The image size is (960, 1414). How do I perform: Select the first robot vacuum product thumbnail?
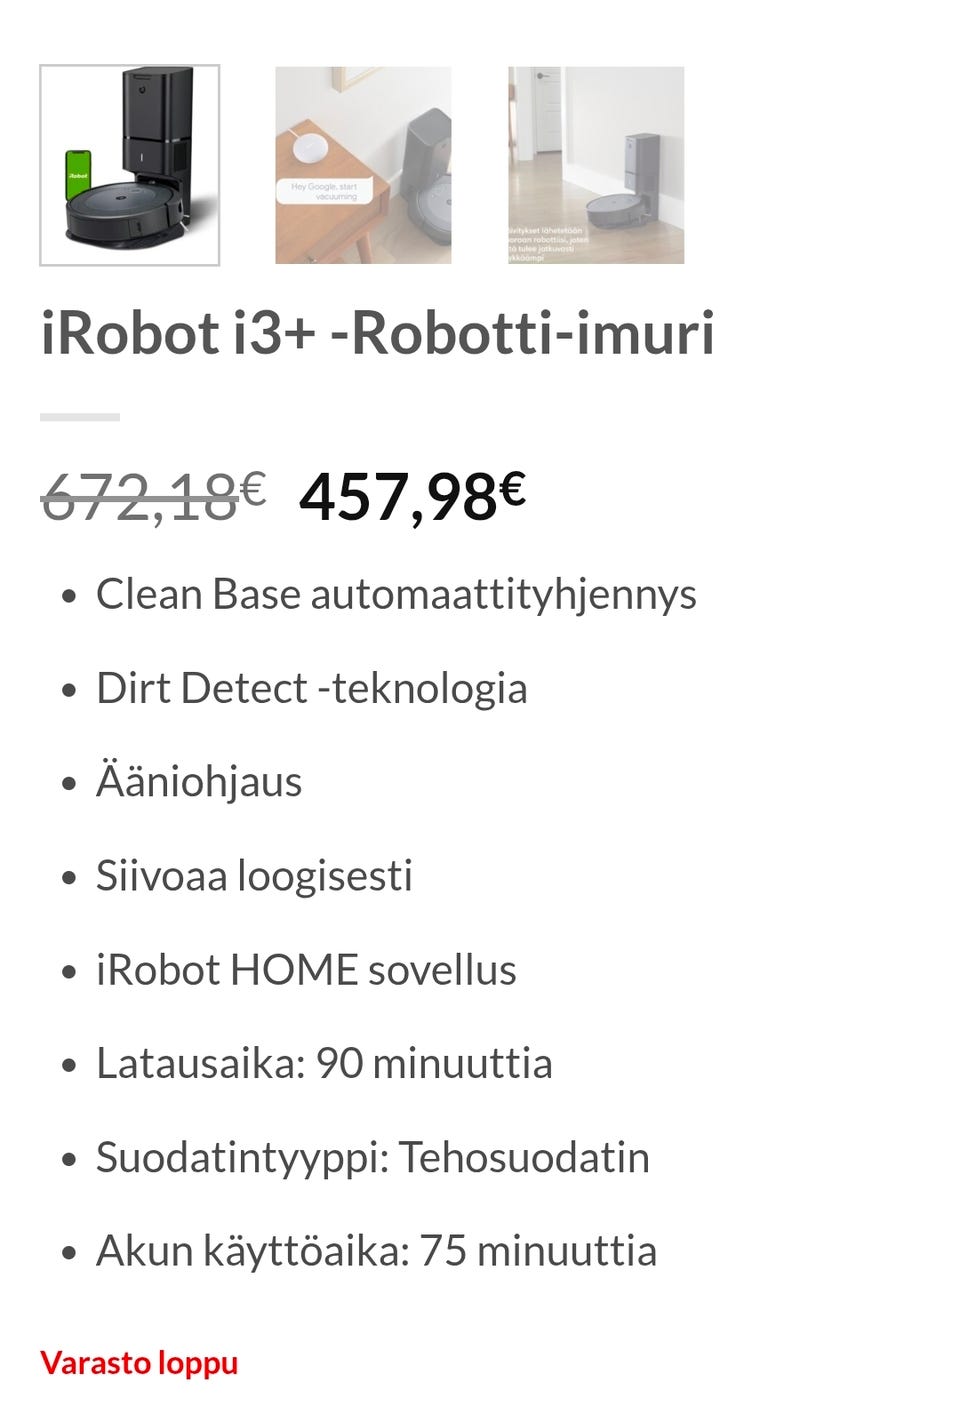pyautogui.click(x=130, y=165)
